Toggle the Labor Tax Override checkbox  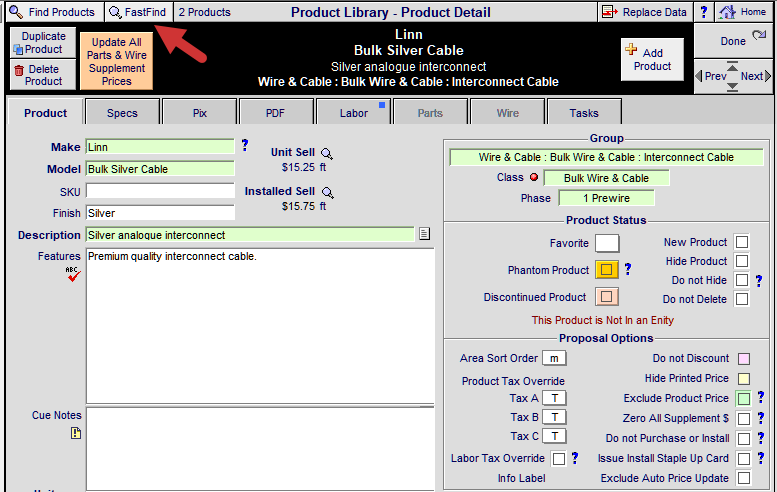click(x=558, y=459)
